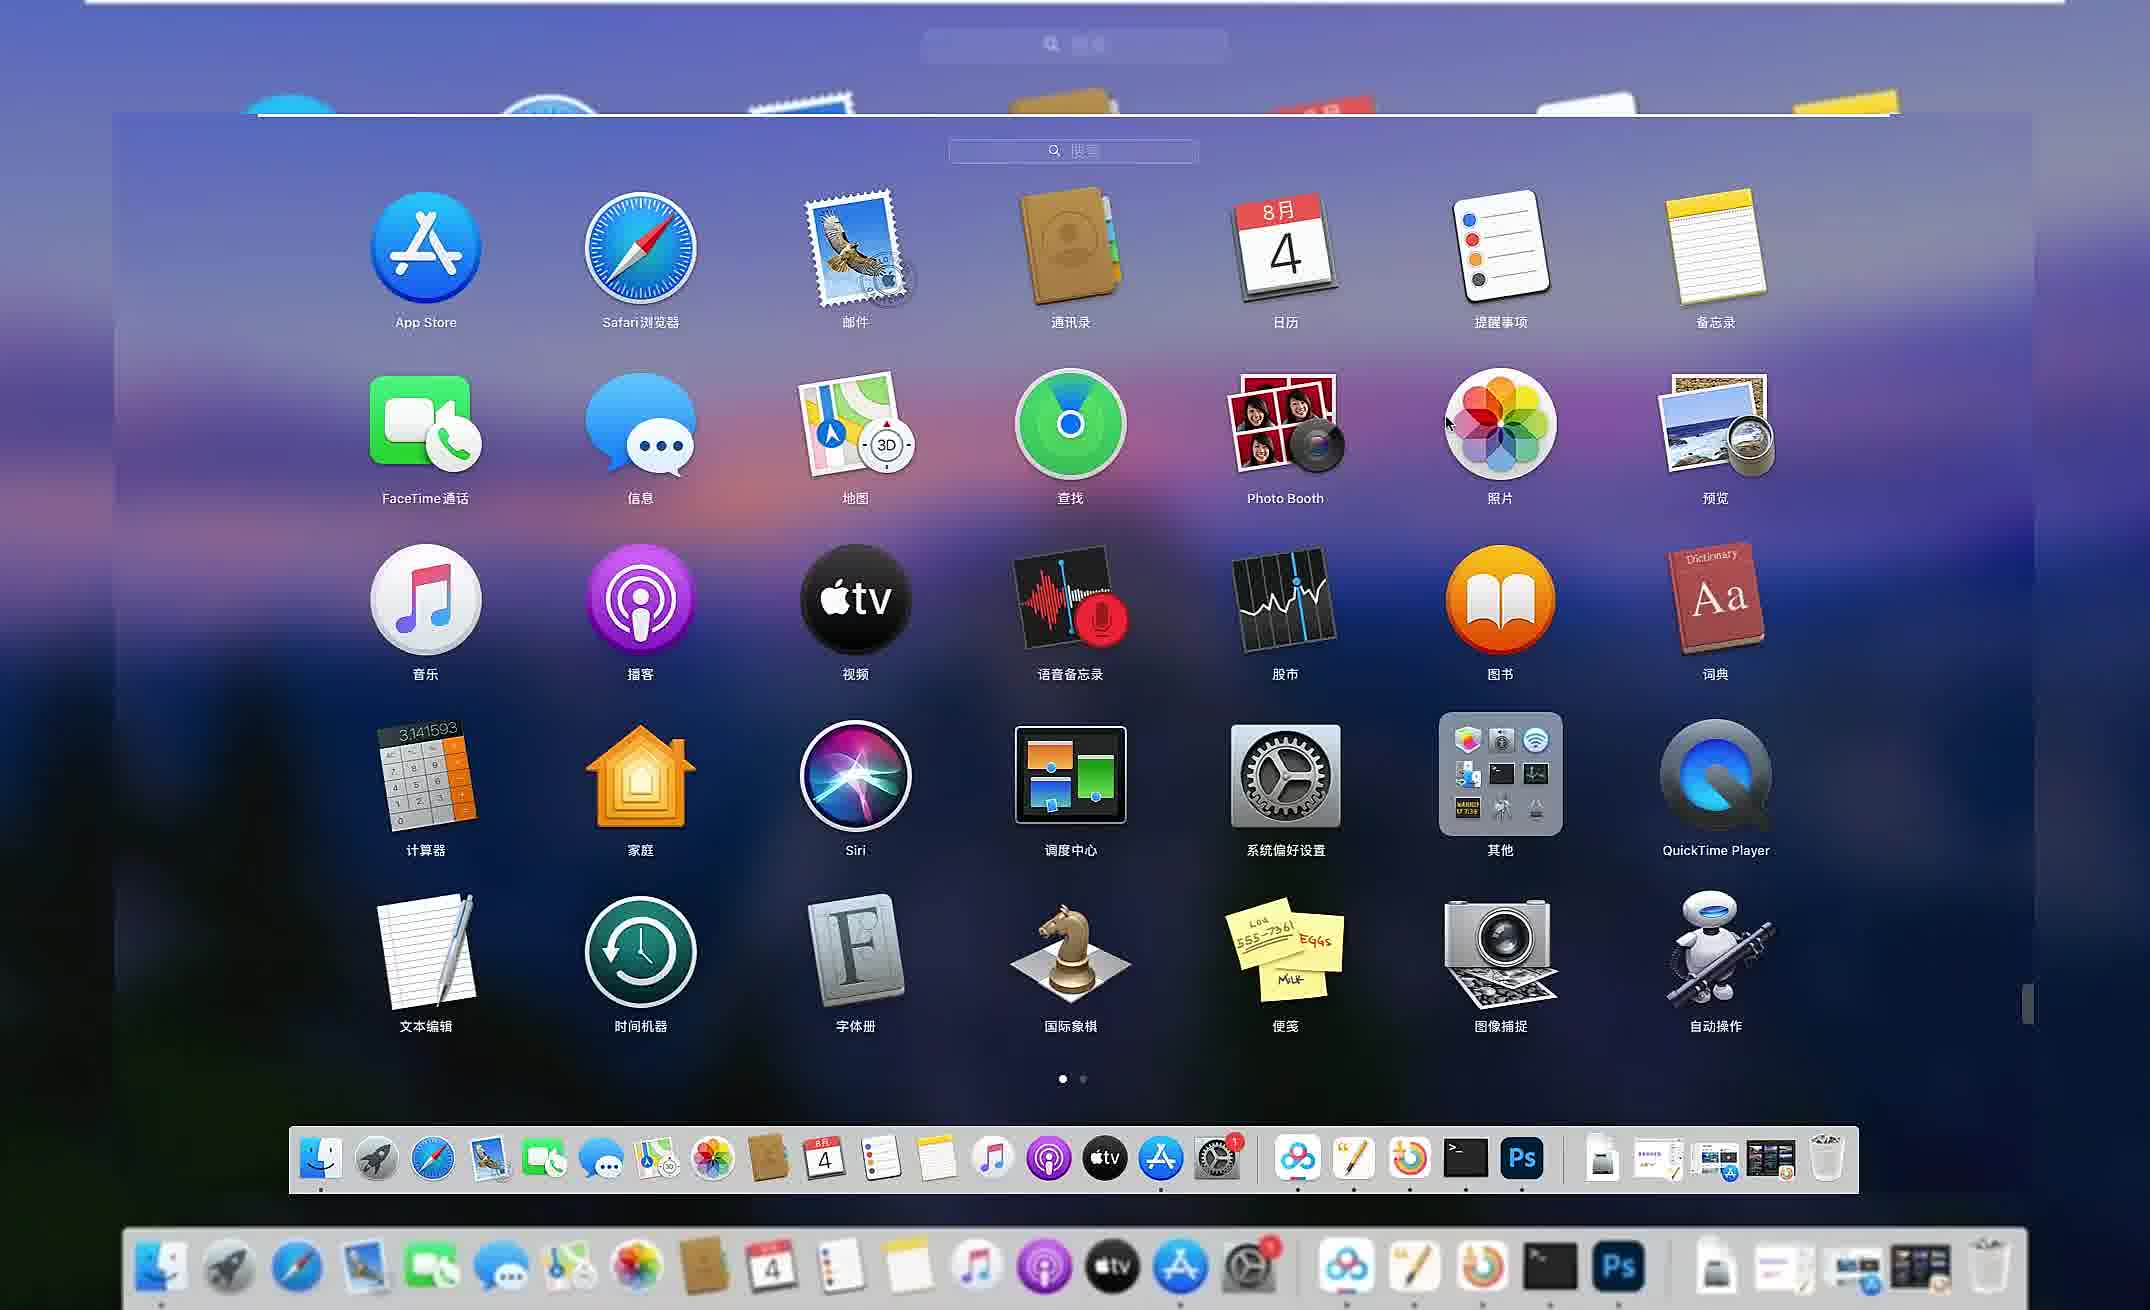Open 照片 Photos in the Launchpad grid
This screenshot has width=2150, height=1310.
[x=1500, y=424]
